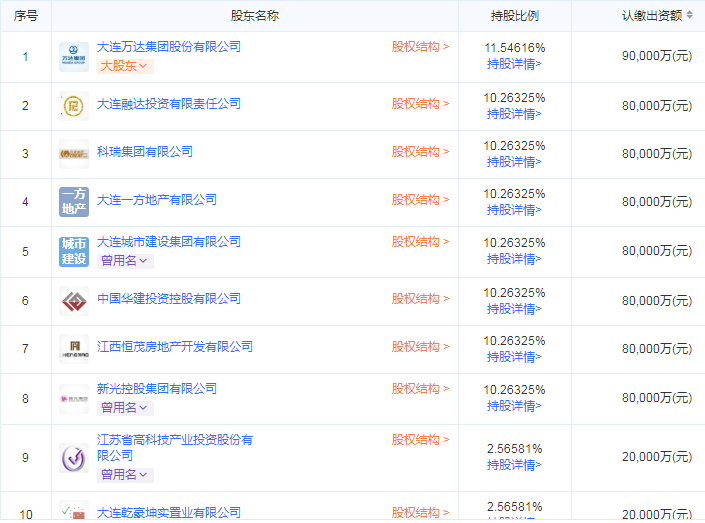Sort by 认缴出资额 using the arrow icon

(x=689, y=15)
